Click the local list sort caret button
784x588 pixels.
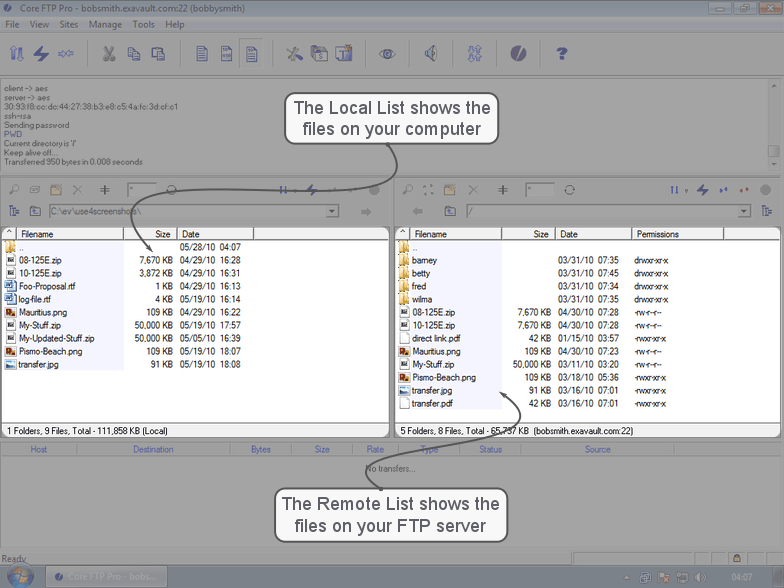9,234
